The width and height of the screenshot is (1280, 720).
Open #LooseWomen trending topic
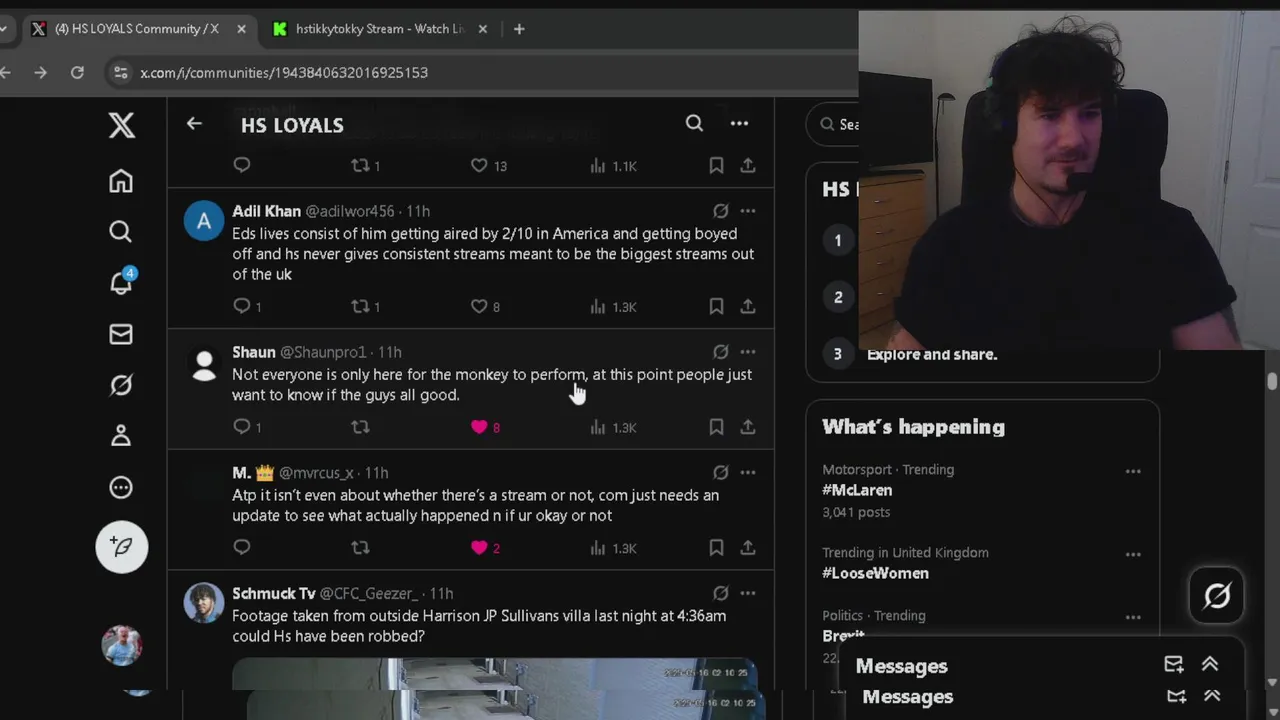tap(875, 573)
